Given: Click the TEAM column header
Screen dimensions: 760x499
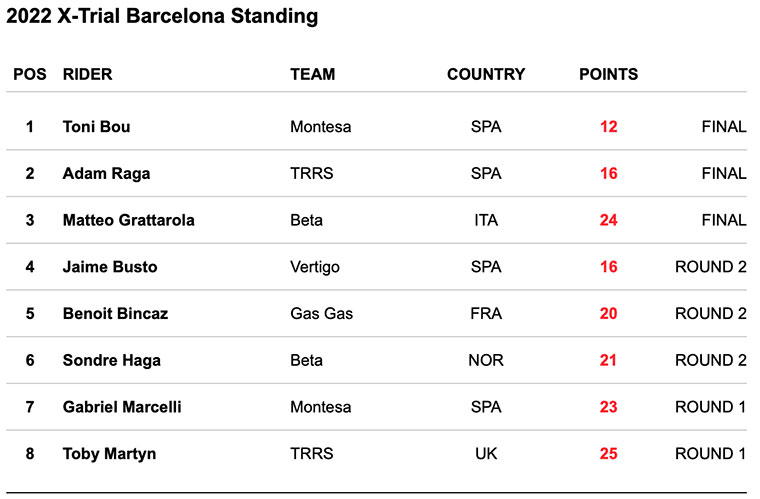Looking at the screenshot, I should 312,74.
